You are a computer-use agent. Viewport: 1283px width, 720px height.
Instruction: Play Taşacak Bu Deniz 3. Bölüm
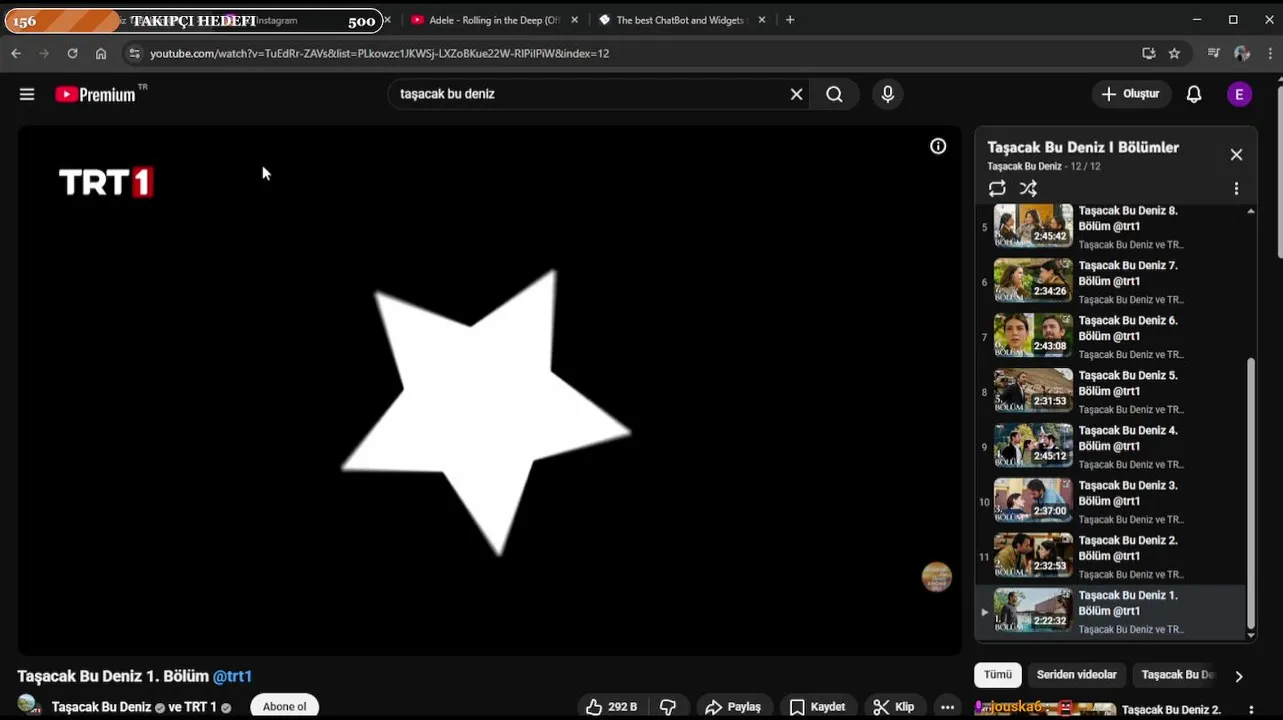1110,502
